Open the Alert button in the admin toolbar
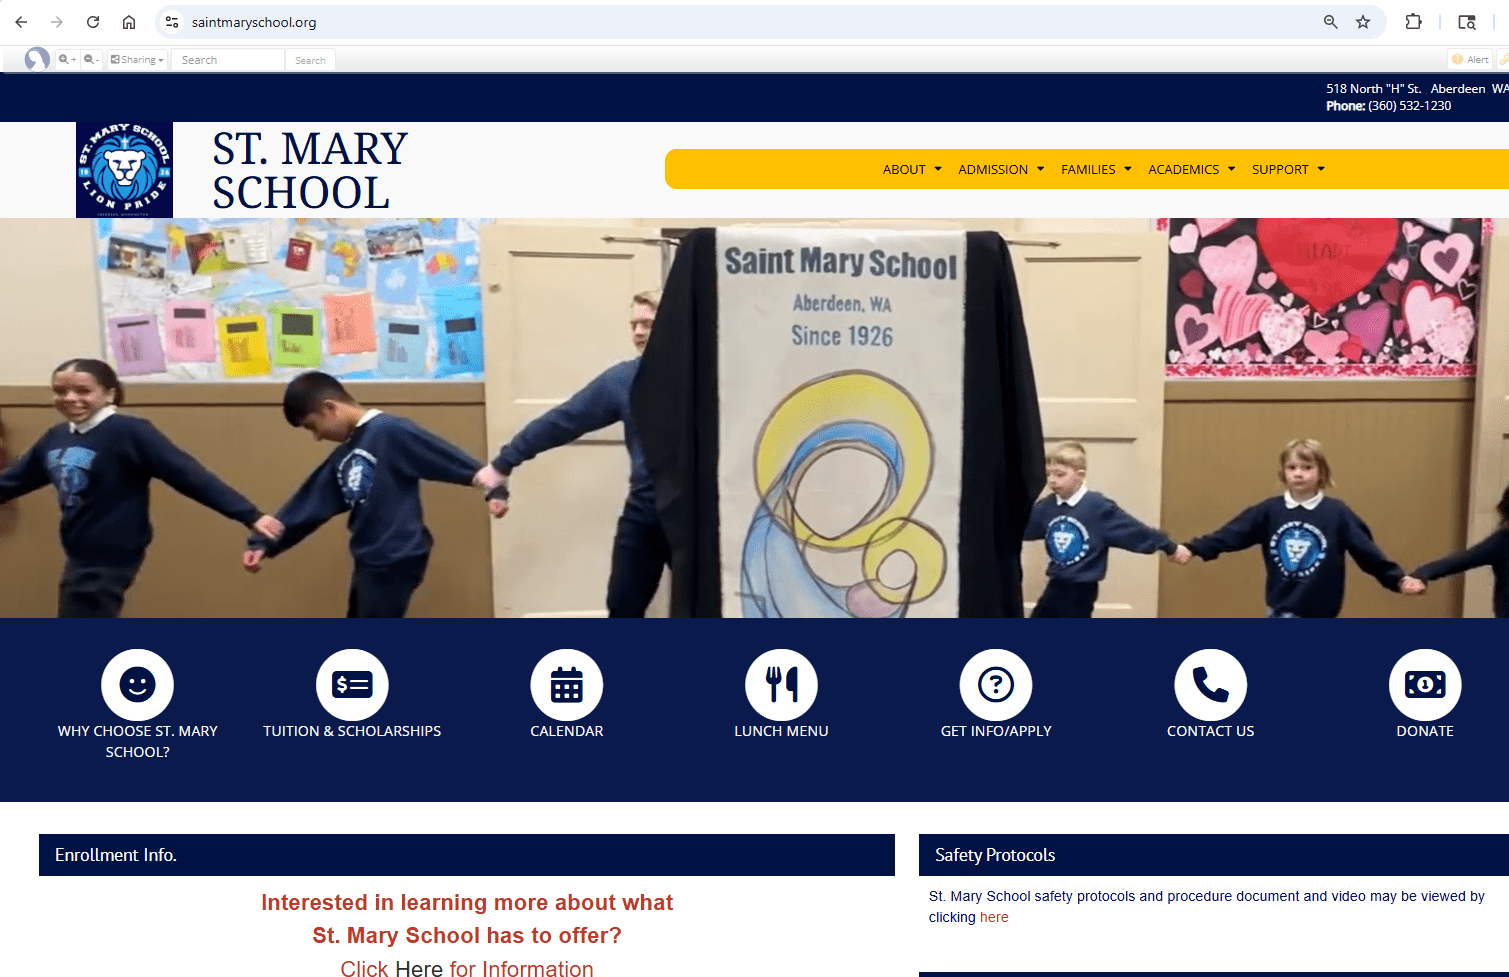 pos(1470,60)
